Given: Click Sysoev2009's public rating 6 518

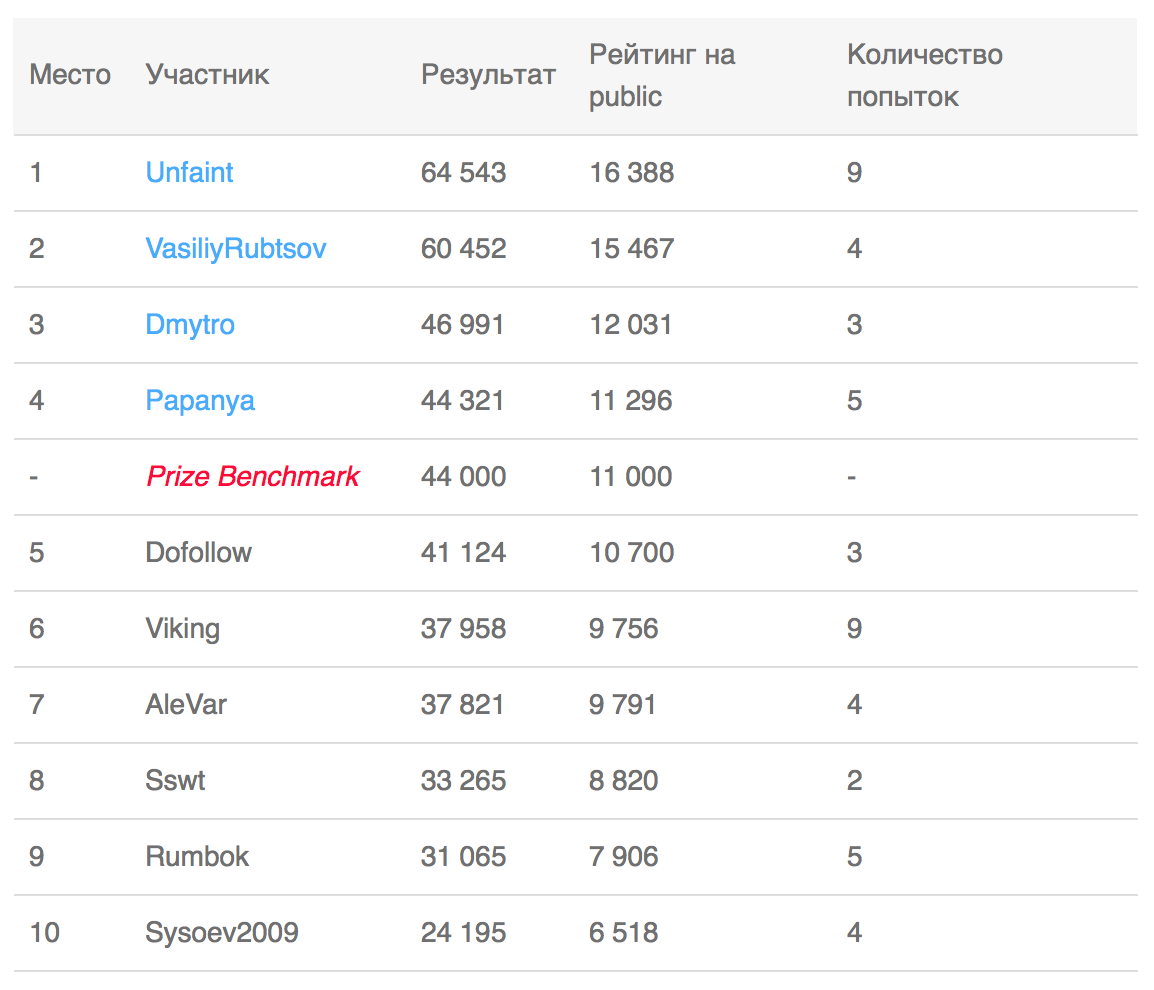Looking at the screenshot, I should 623,932.
